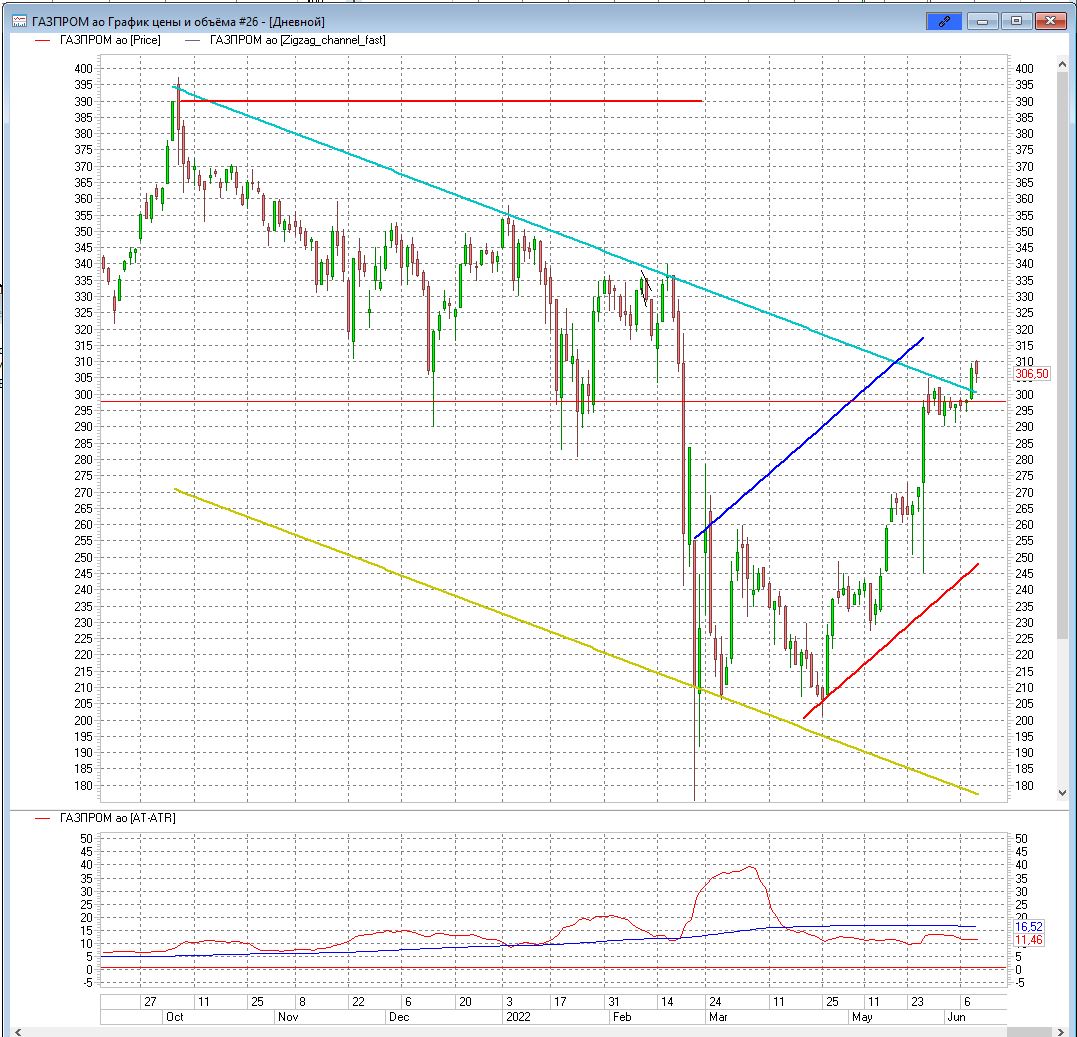Click the vertical scrollbar up arrow

(x=1062, y=66)
